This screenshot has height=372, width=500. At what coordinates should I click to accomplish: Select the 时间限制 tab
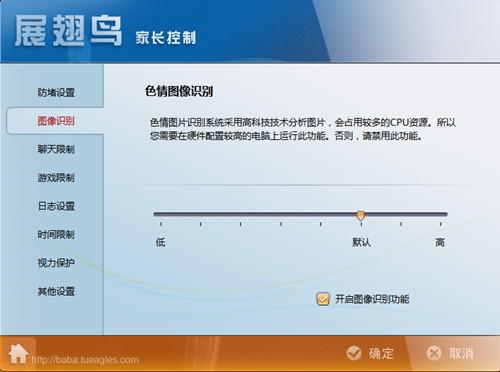pyautogui.click(x=56, y=234)
